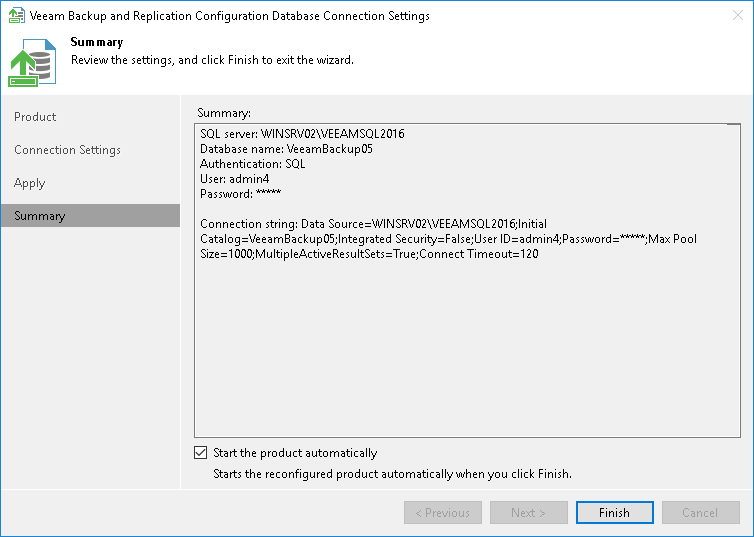
Task: Click the Review the settings instruction text
Action: click(x=212, y=60)
